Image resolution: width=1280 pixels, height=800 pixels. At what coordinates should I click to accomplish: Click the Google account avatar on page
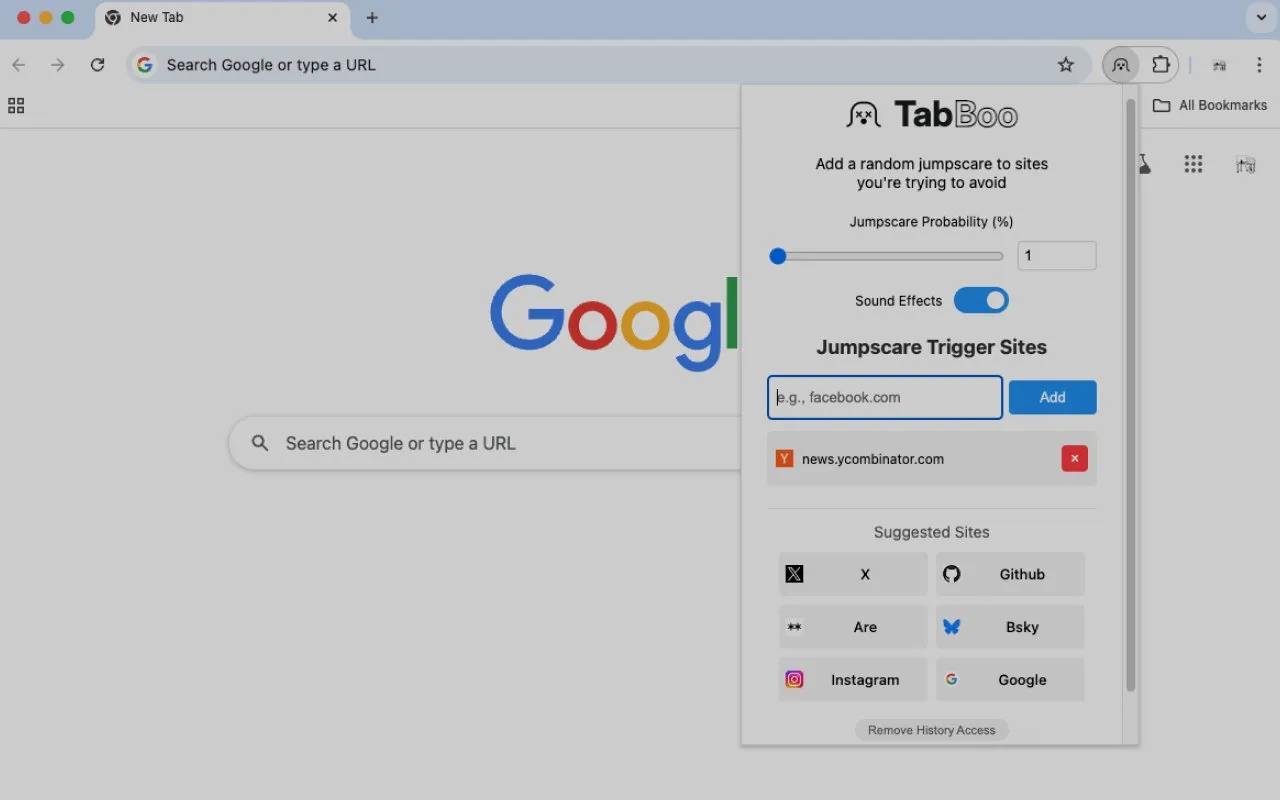pyautogui.click(x=1245, y=165)
